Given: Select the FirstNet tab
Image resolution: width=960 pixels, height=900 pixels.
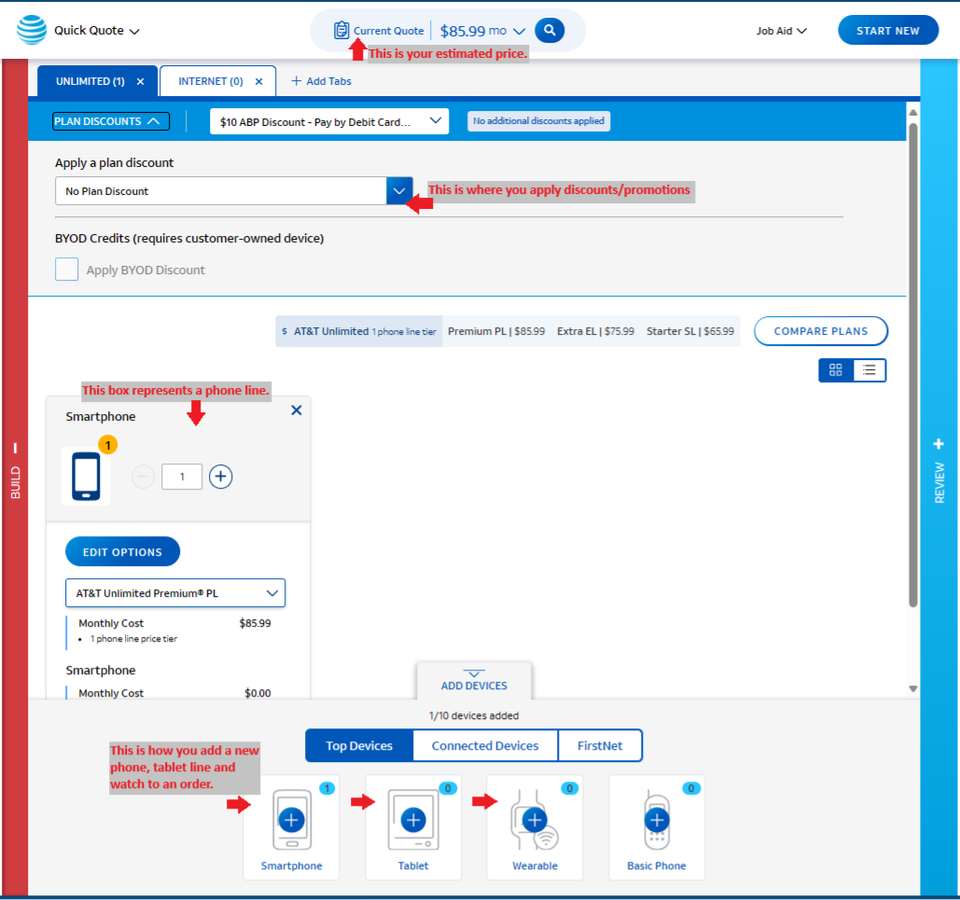Looking at the screenshot, I should tap(600, 745).
